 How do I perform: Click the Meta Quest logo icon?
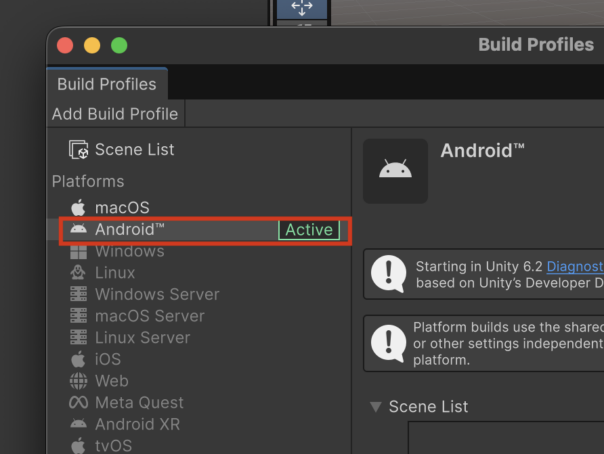point(78,403)
